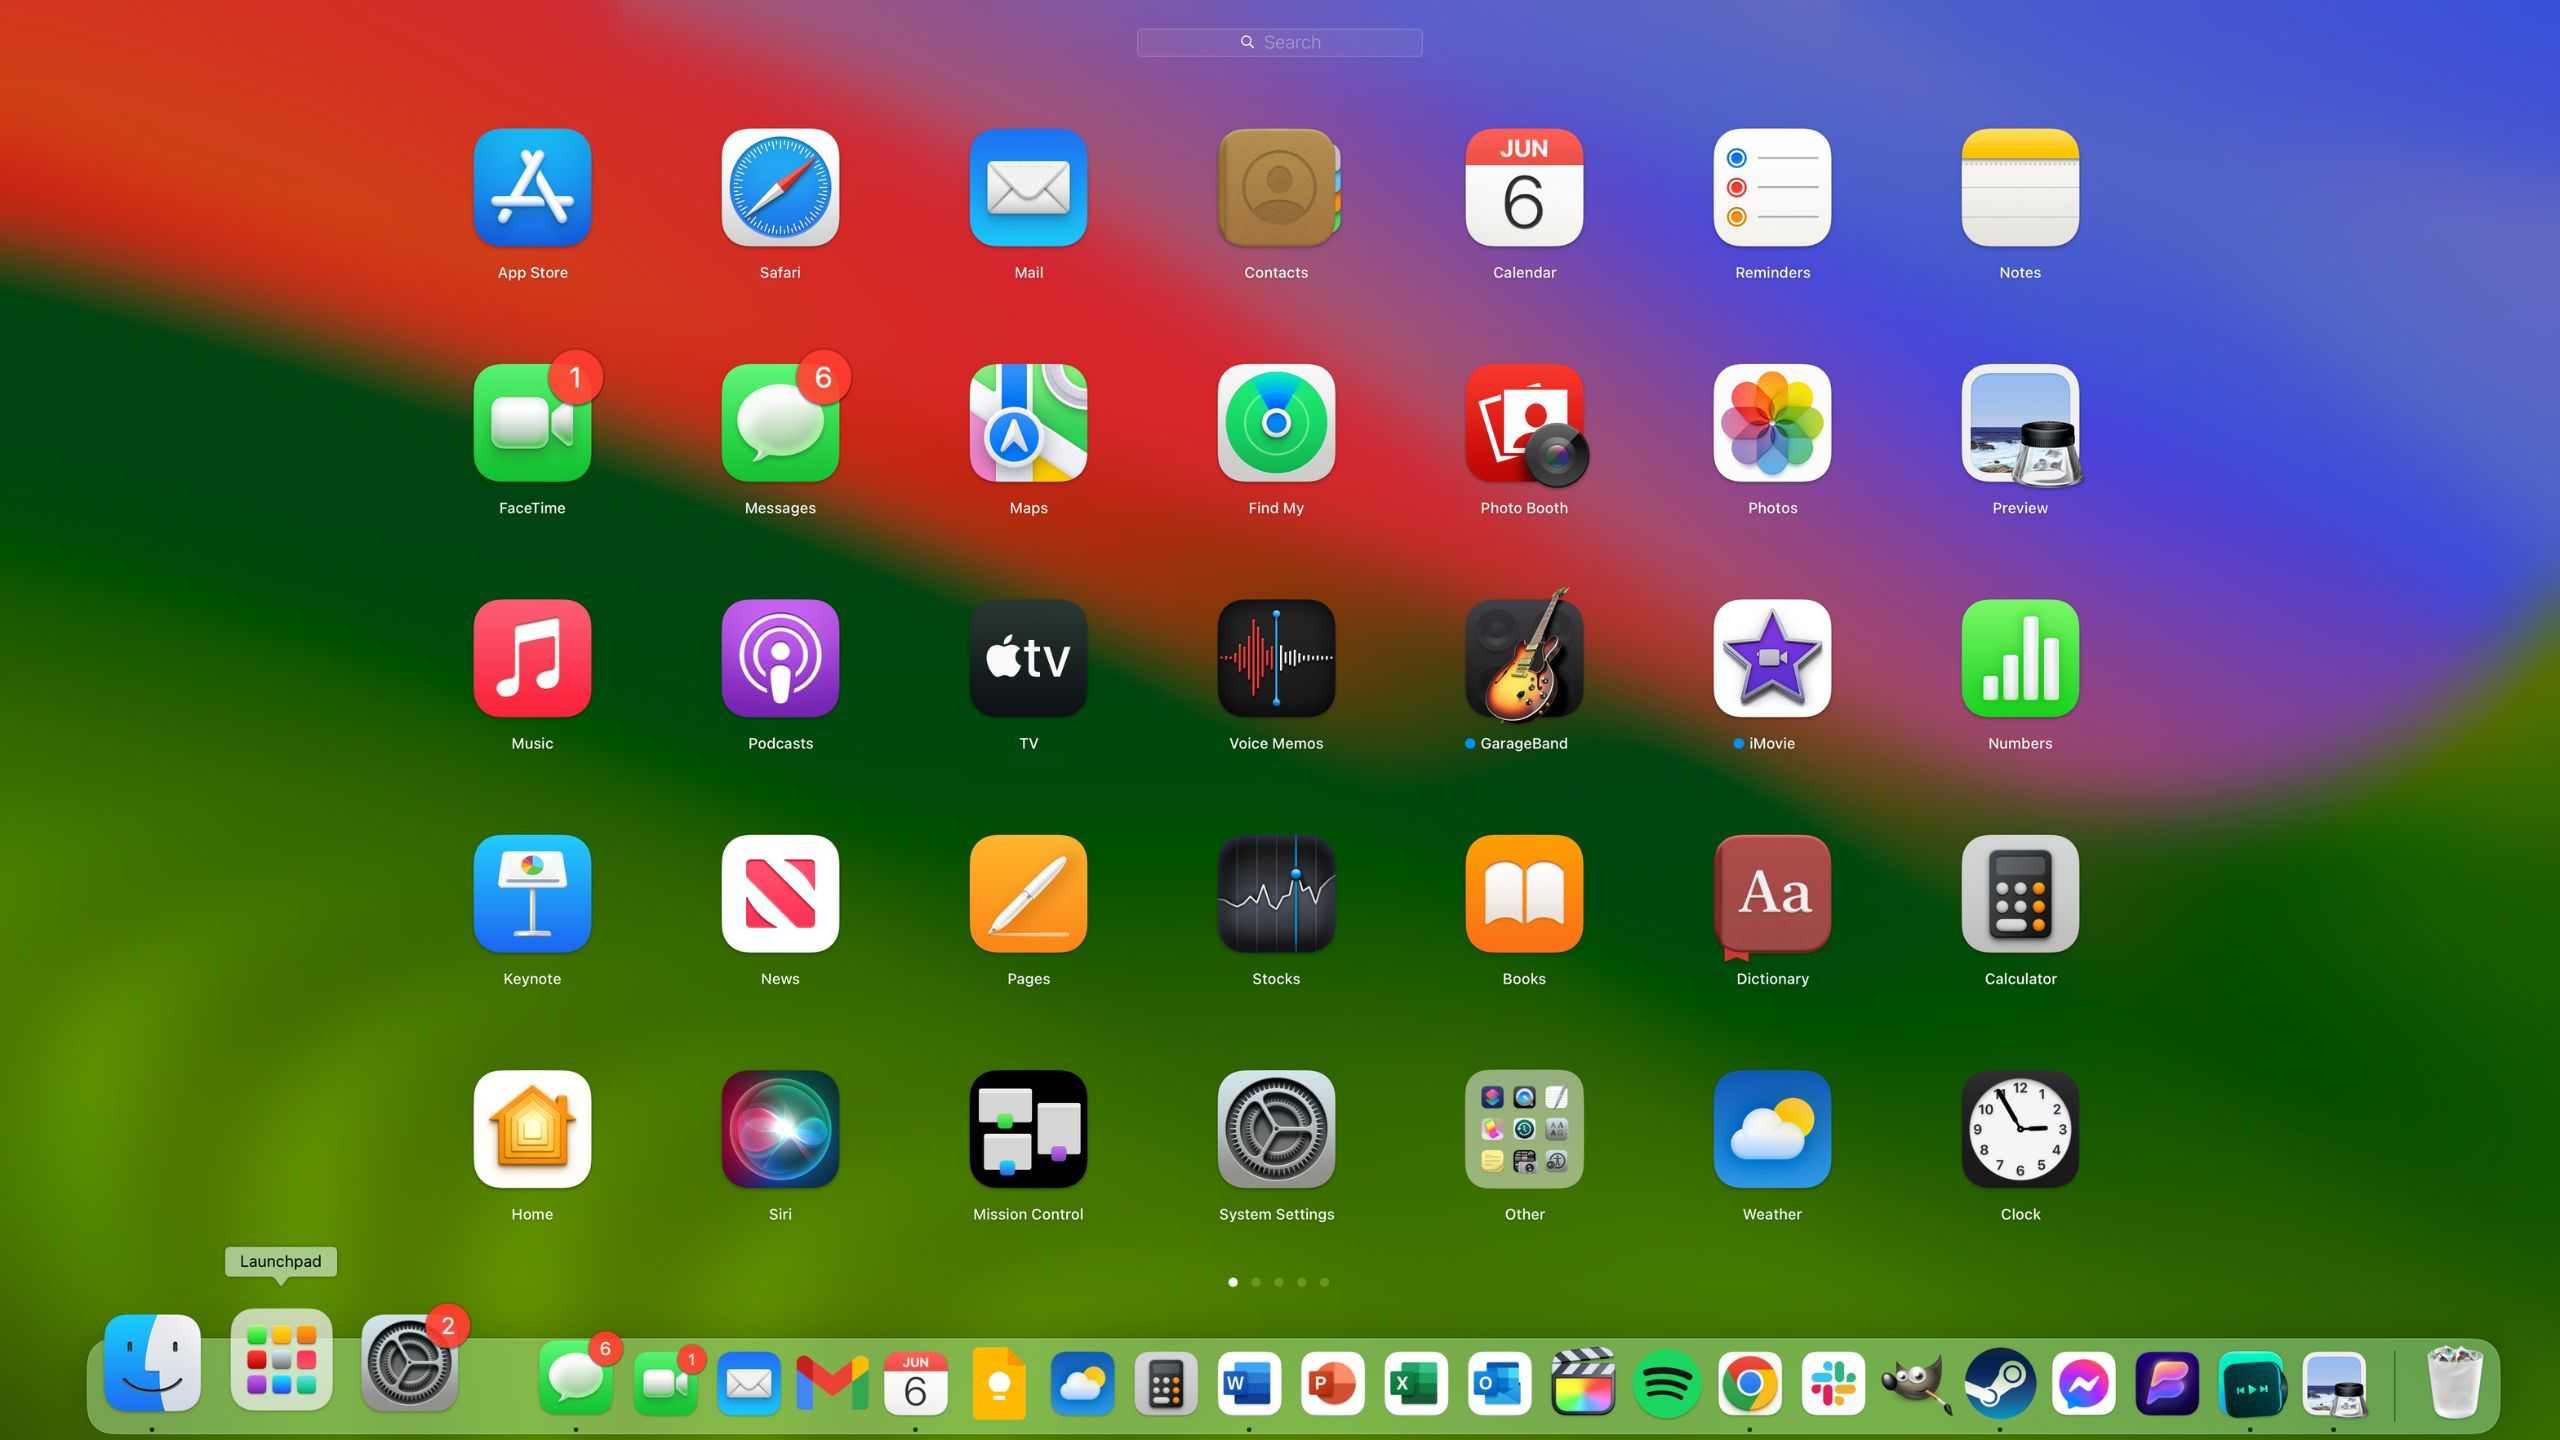Launch GarageBand
The image size is (2560, 1440).
1524,658
